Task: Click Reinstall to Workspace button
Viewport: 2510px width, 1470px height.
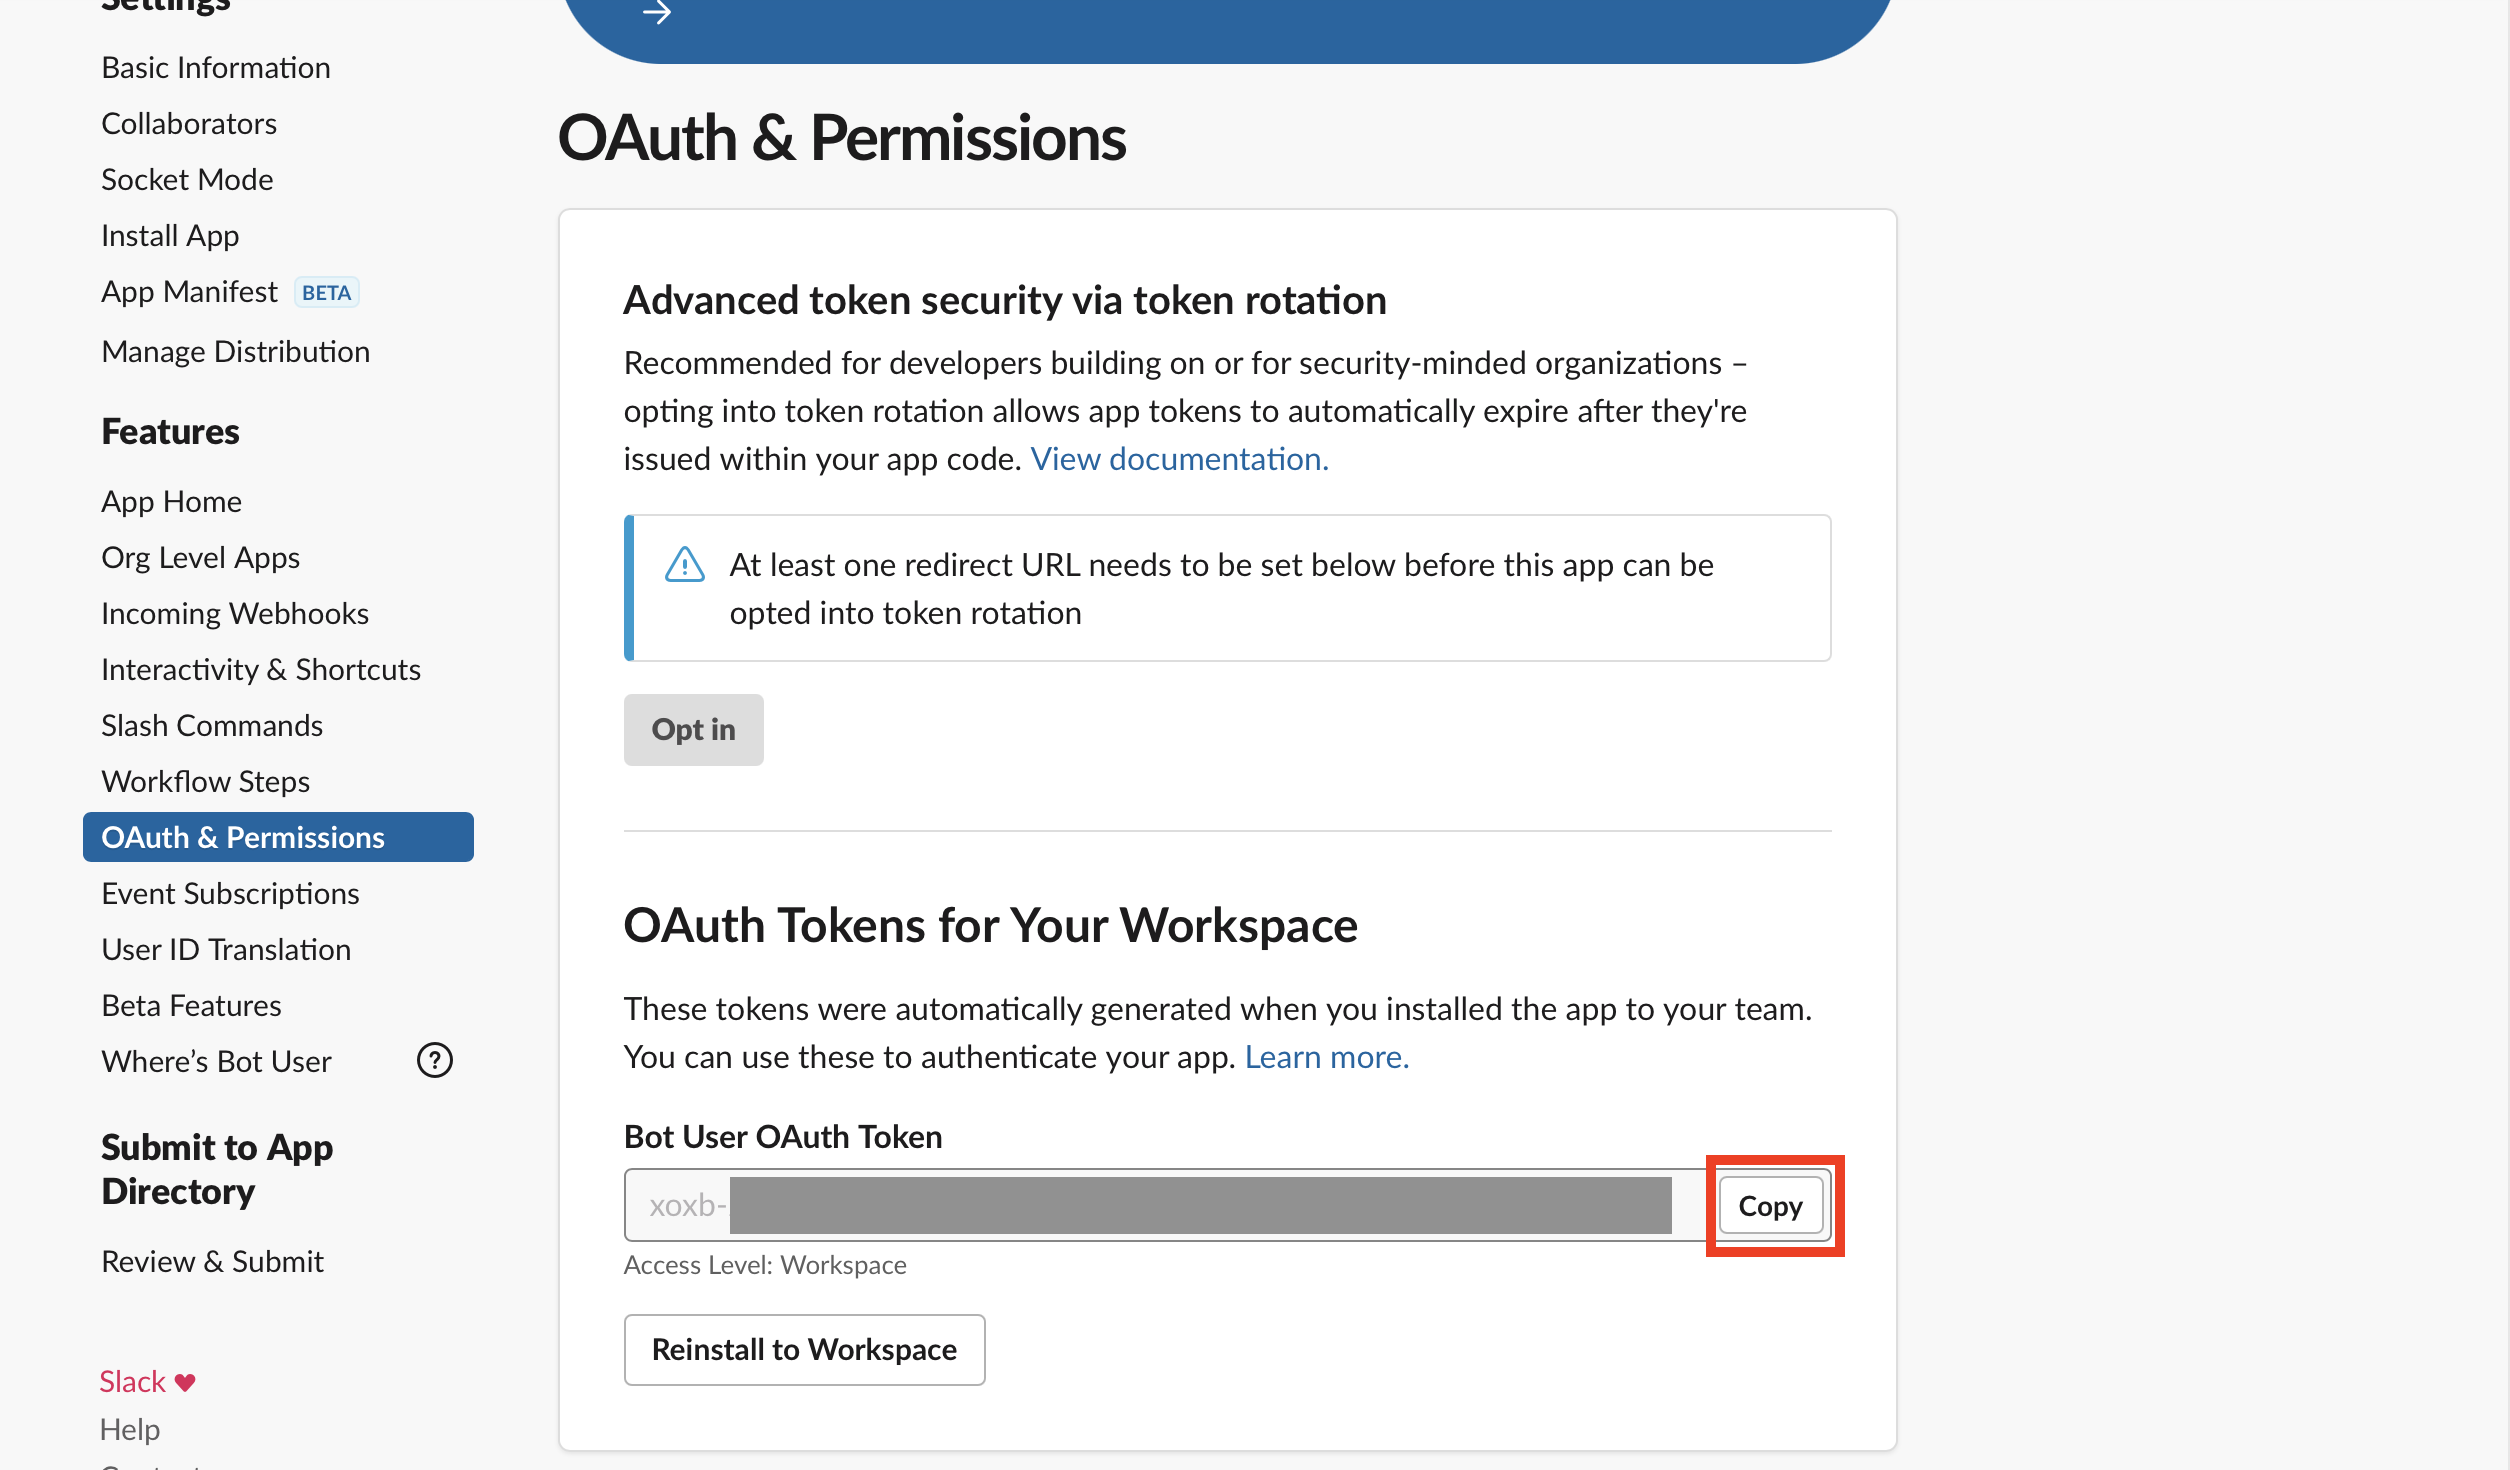Action: [x=805, y=1350]
